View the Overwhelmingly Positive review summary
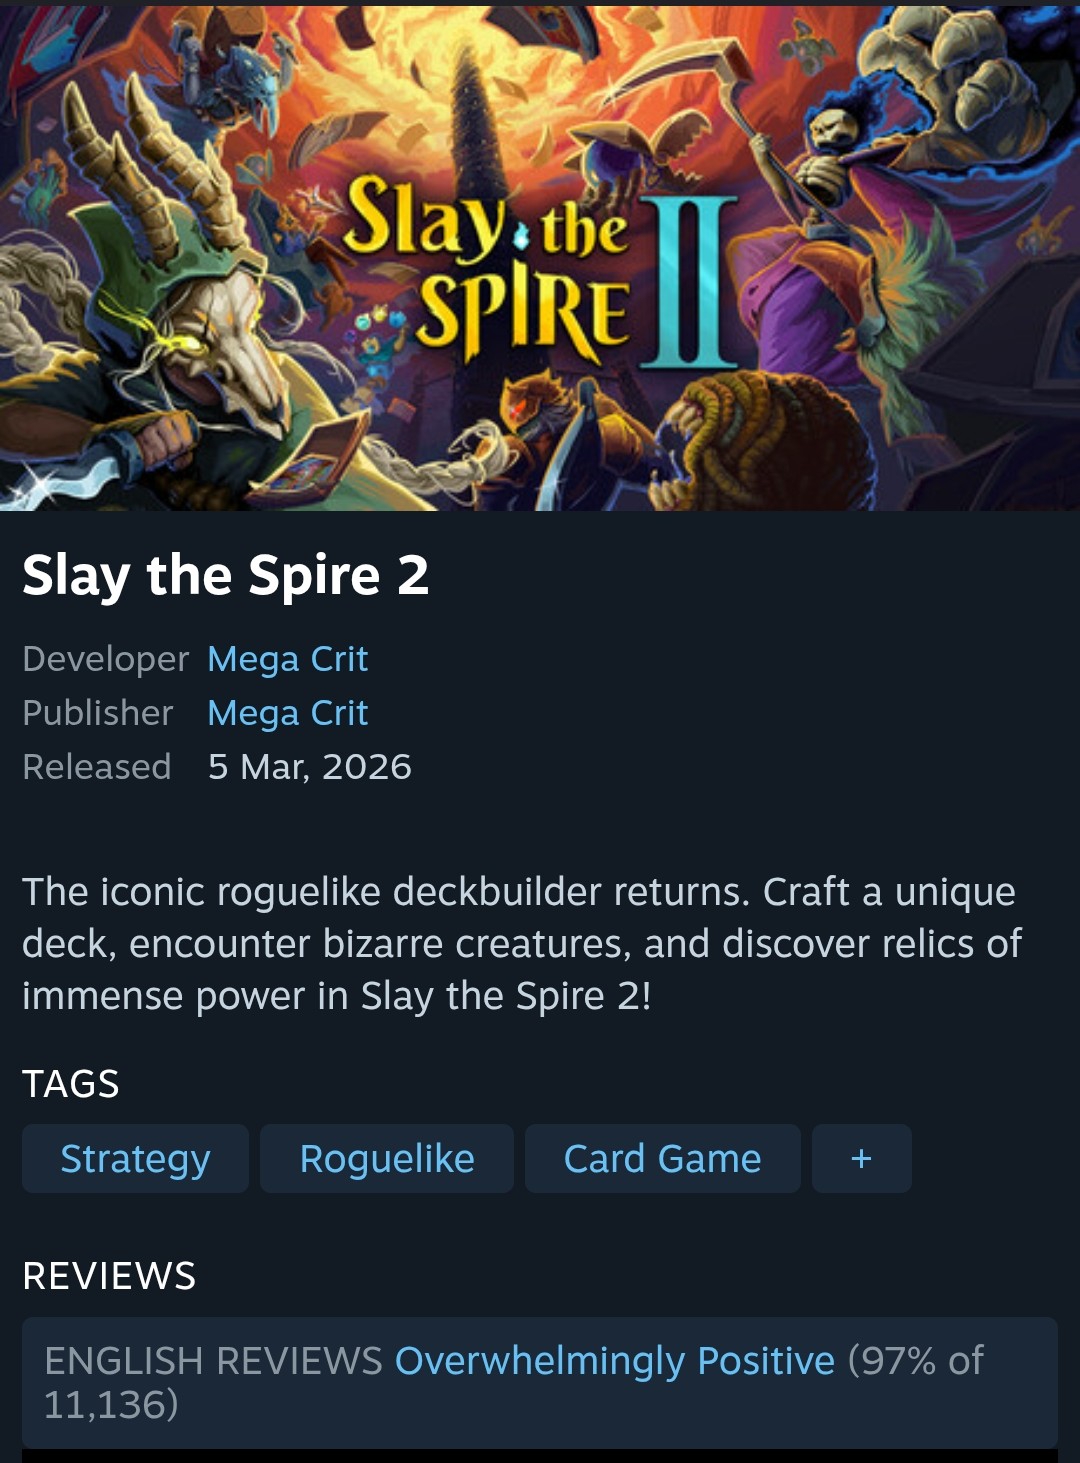 pos(615,1361)
